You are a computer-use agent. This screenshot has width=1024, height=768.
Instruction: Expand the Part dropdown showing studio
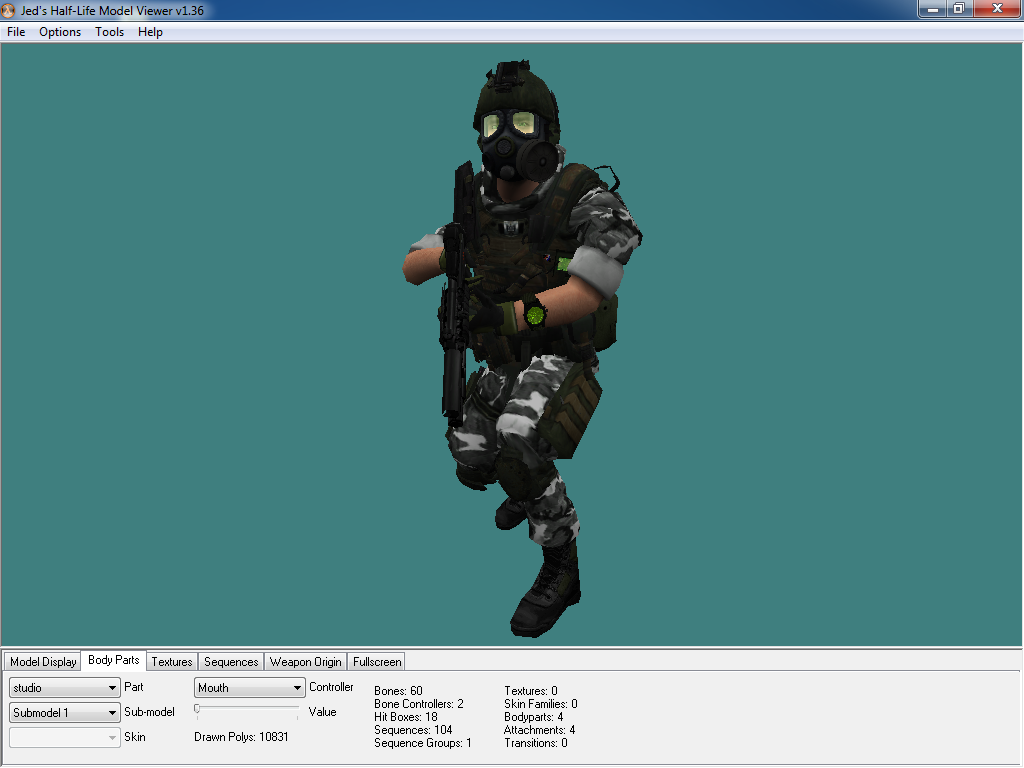click(x=65, y=688)
